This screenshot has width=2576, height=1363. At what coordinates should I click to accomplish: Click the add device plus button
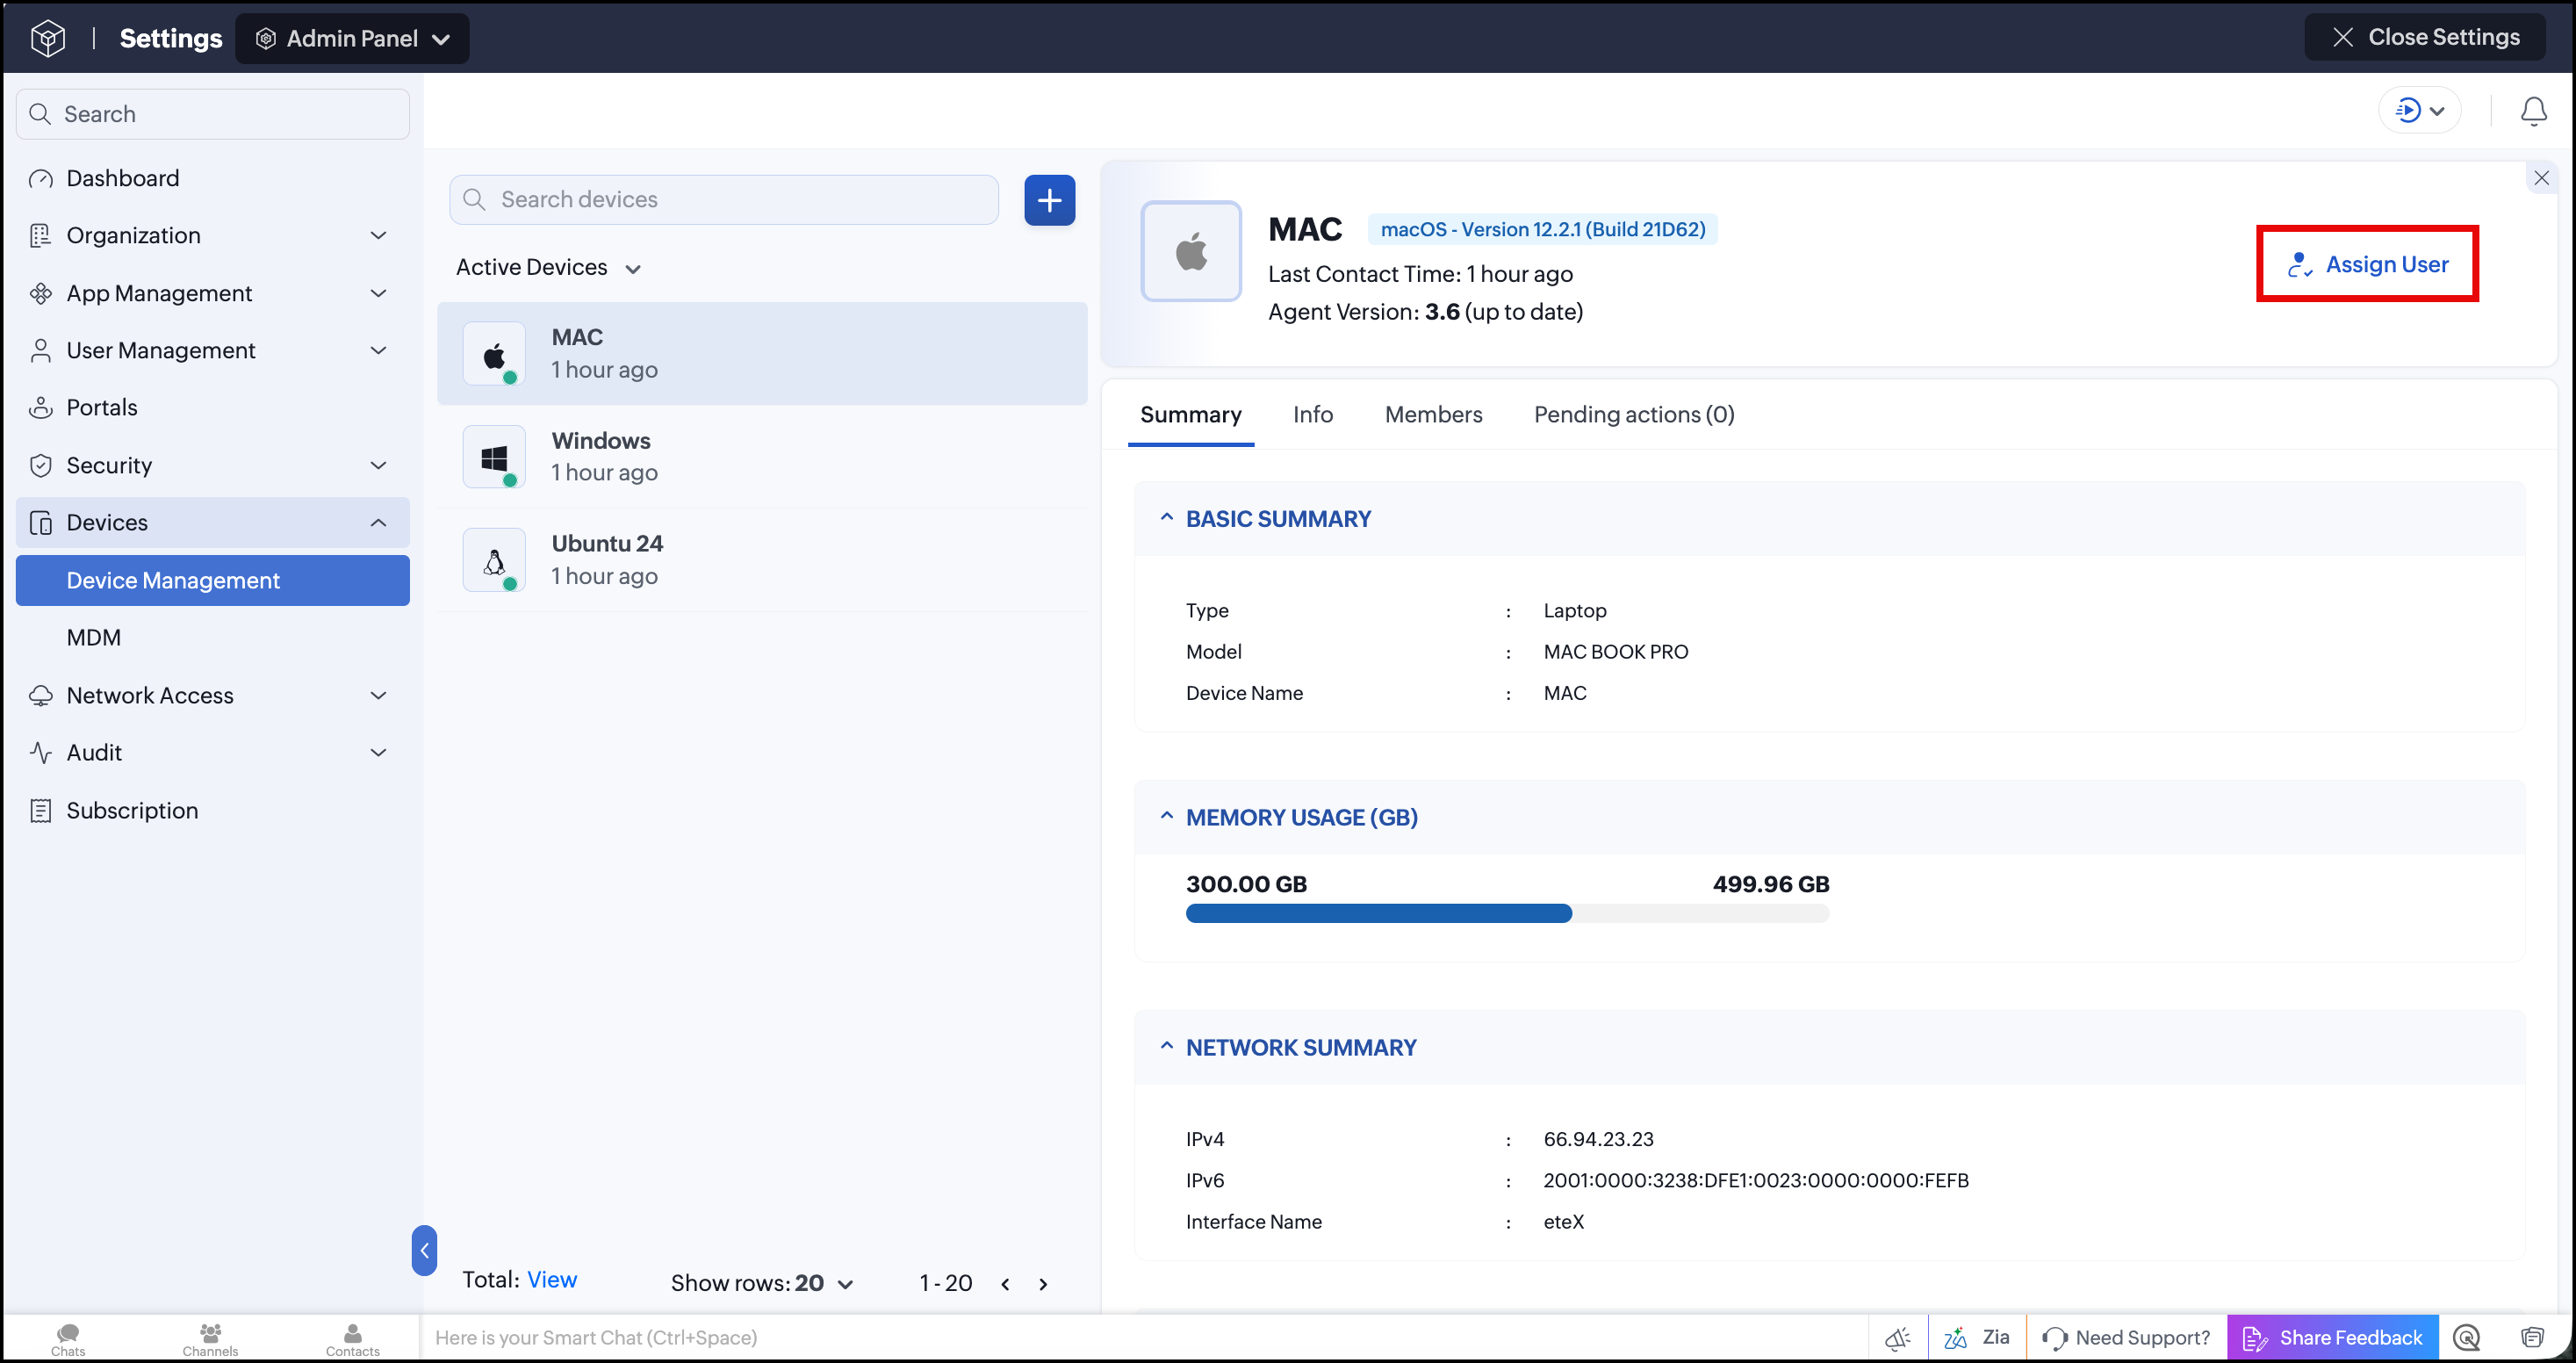[x=1049, y=200]
